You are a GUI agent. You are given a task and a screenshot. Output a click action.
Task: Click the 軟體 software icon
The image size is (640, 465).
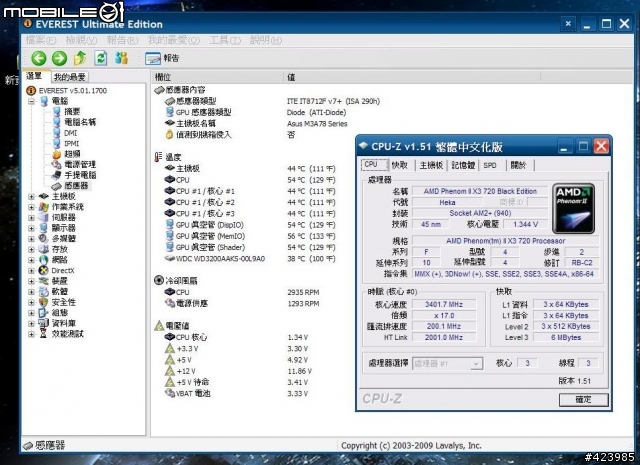(x=44, y=291)
